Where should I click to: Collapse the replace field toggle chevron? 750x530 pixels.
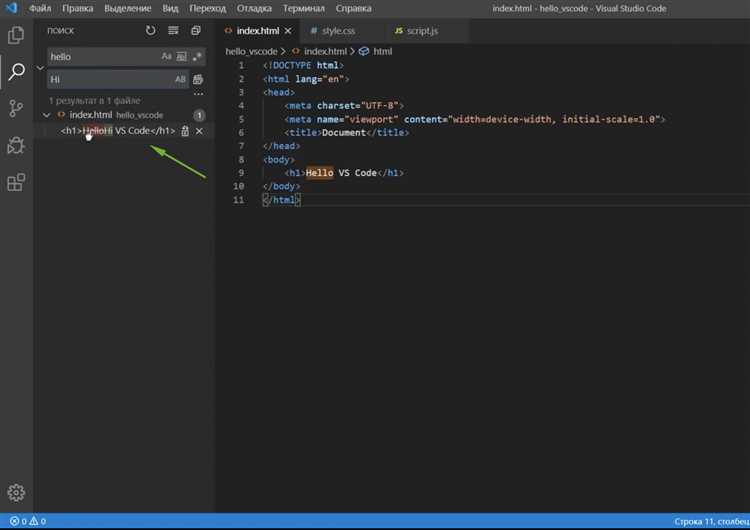coord(40,68)
